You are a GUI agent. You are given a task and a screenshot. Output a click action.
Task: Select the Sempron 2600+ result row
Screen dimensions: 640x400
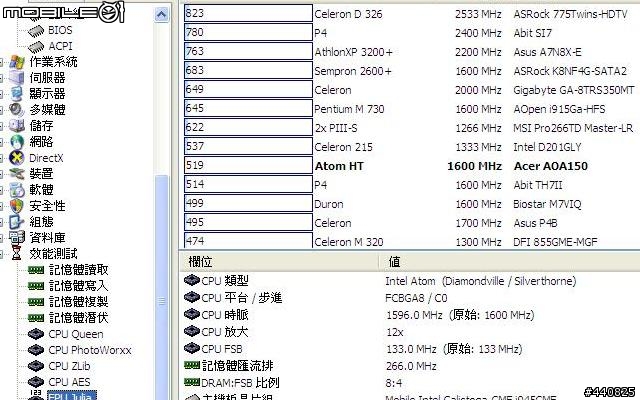pos(410,71)
